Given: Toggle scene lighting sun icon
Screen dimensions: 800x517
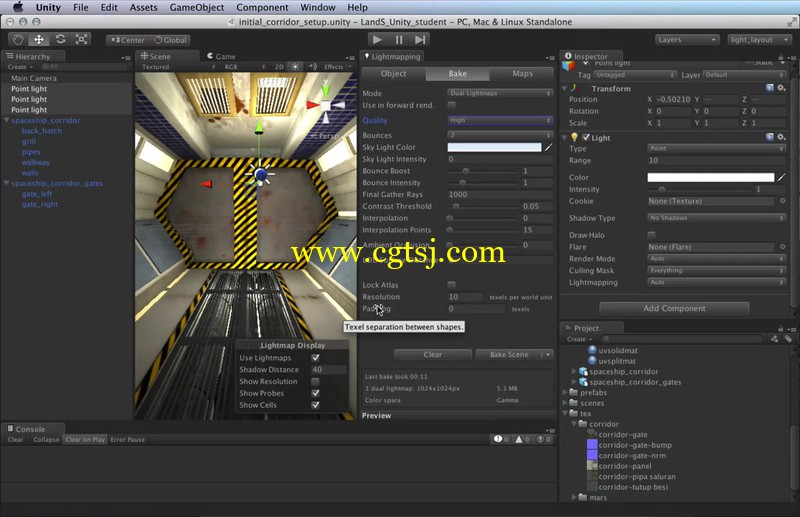Looking at the screenshot, I should (295, 67).
